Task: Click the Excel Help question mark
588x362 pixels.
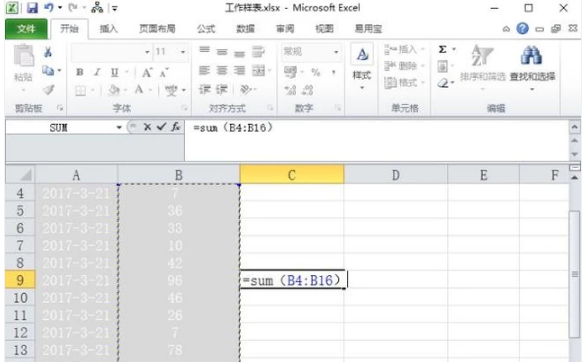Action: tap(522, 29)
